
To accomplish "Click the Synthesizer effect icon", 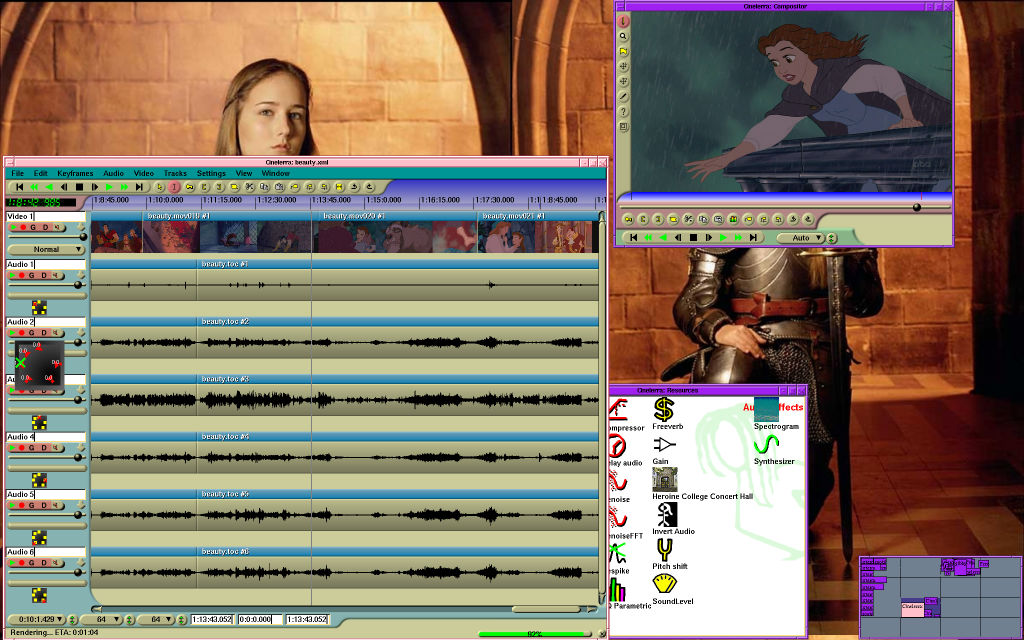I will click(x=769, y=444).
